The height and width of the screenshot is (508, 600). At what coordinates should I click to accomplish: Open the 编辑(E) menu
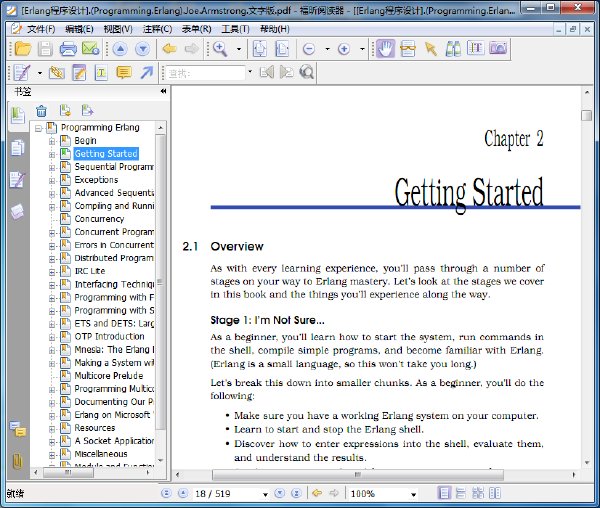point(79,29)
